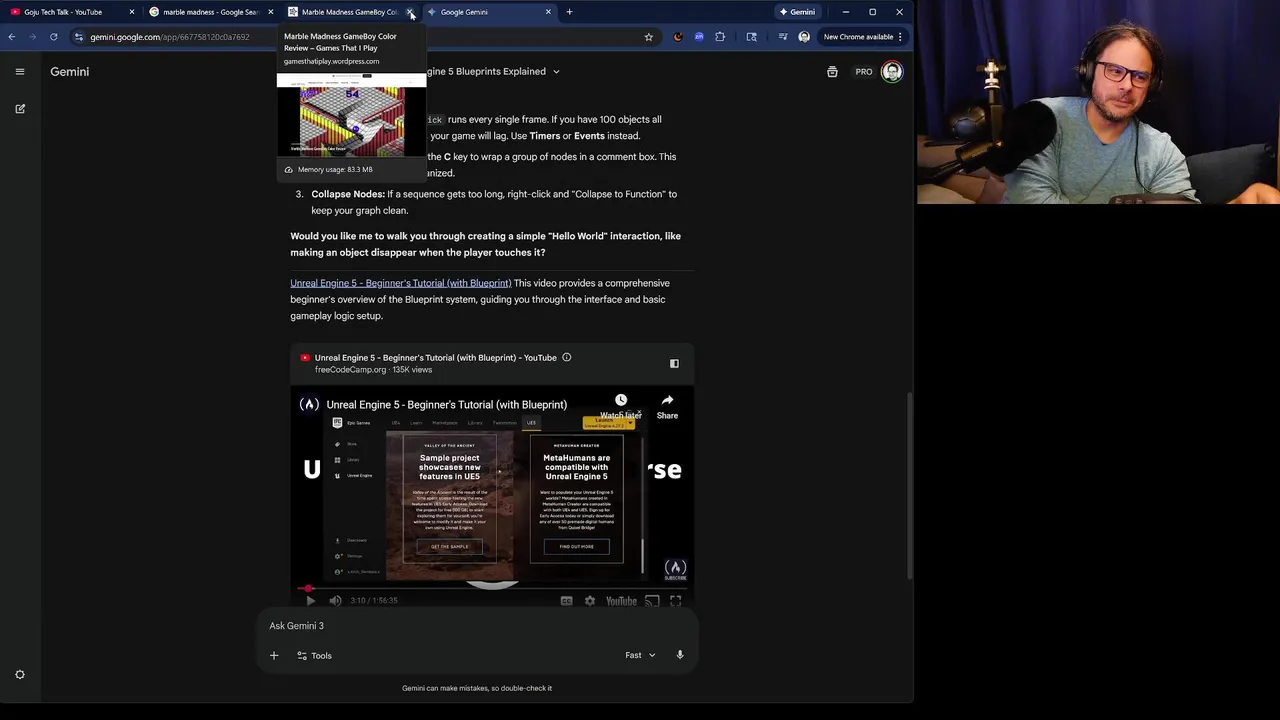Open the Gemini main menu hamburger
1280x720 pixels.
coord(19,72)
